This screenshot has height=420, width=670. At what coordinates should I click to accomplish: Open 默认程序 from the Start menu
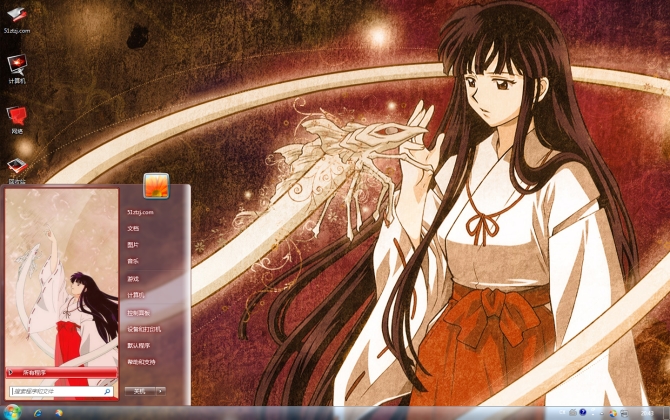pyautogui.click(x=138, y=345)
